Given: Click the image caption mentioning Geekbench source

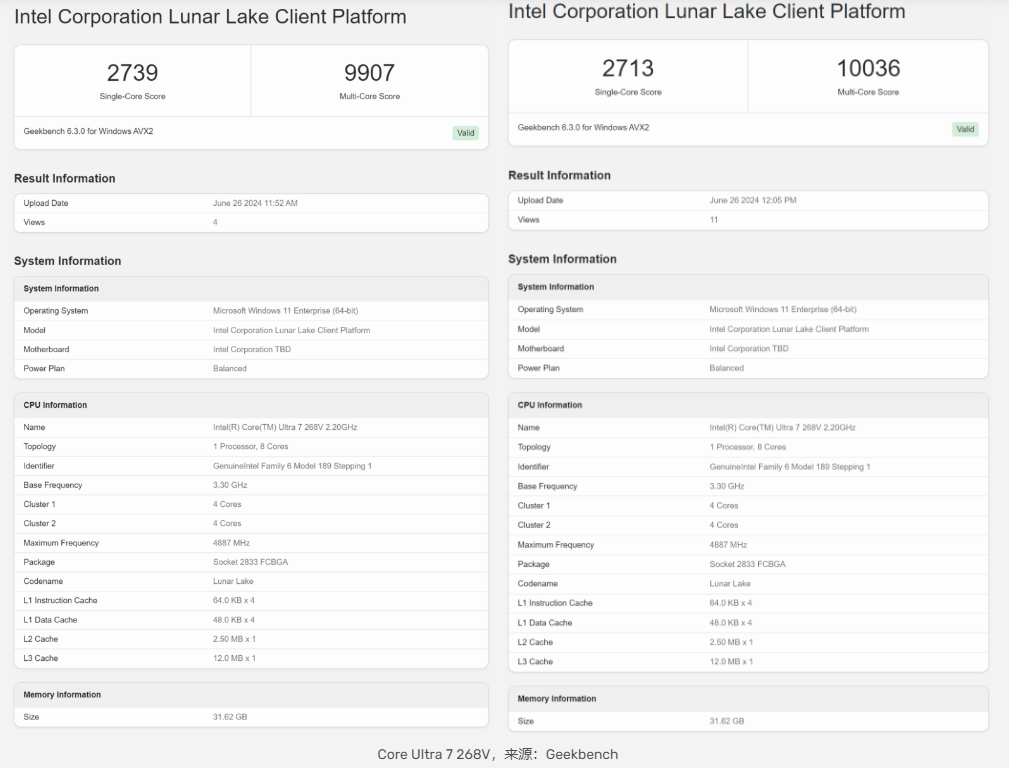Looking at the screenshot, I should 497,754.
